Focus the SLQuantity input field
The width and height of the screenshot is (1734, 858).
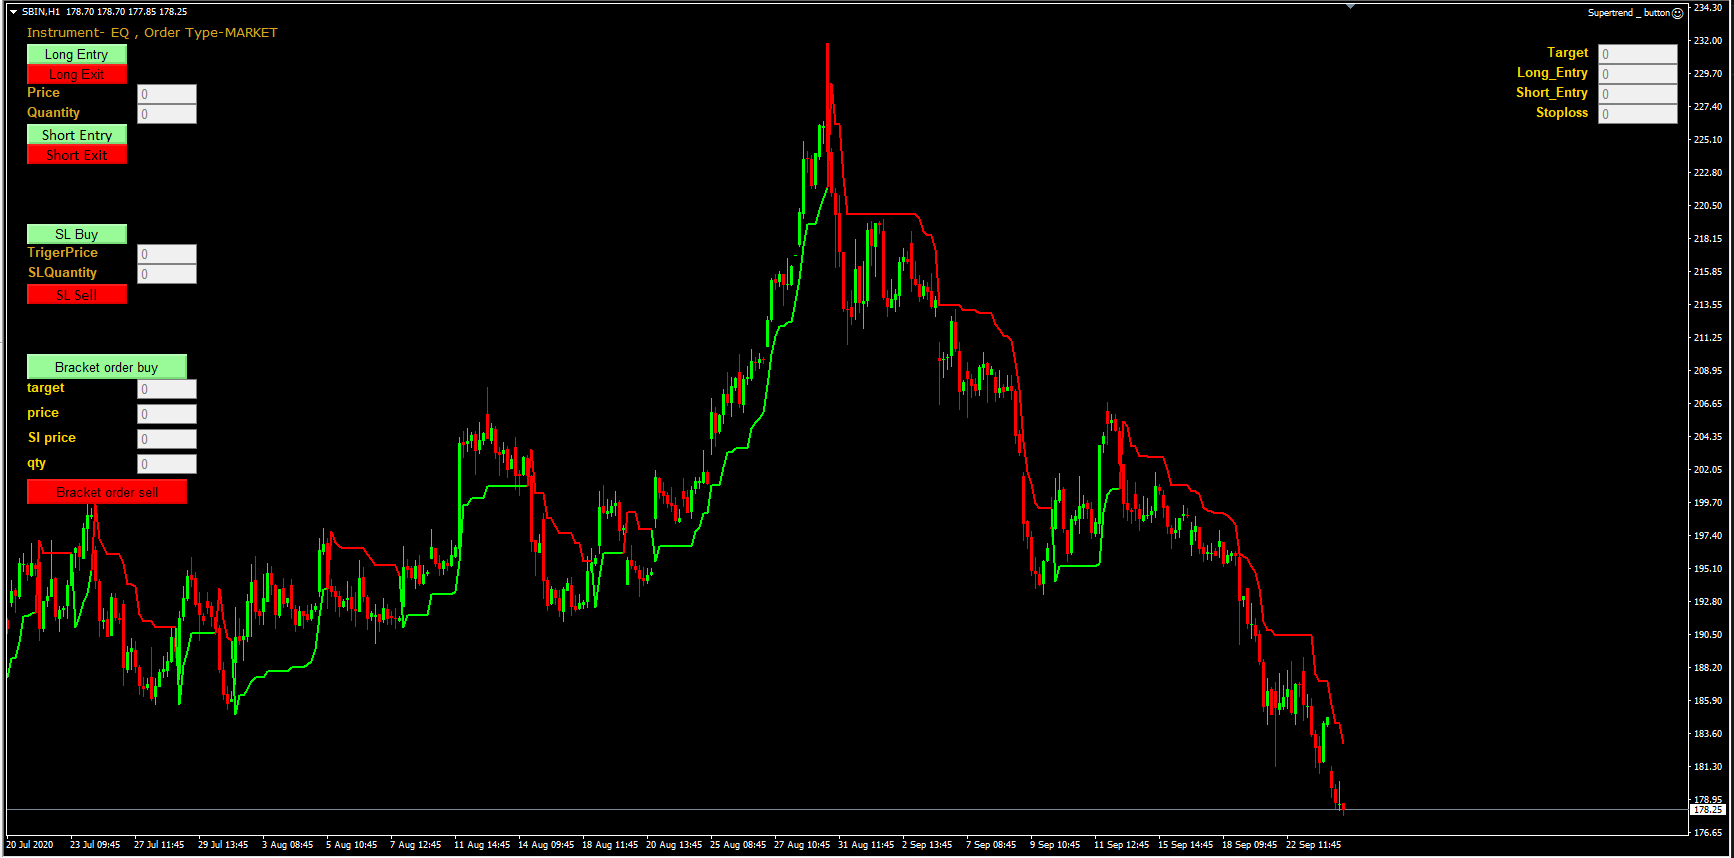[x=167, y=274]
